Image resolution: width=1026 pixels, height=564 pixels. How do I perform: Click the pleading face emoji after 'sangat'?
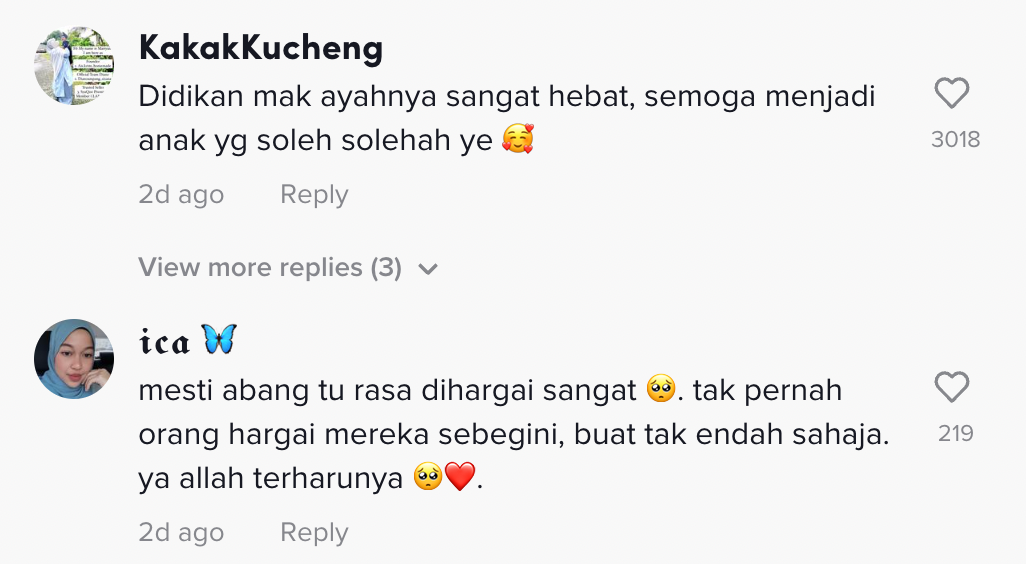[x=660, y=390]
